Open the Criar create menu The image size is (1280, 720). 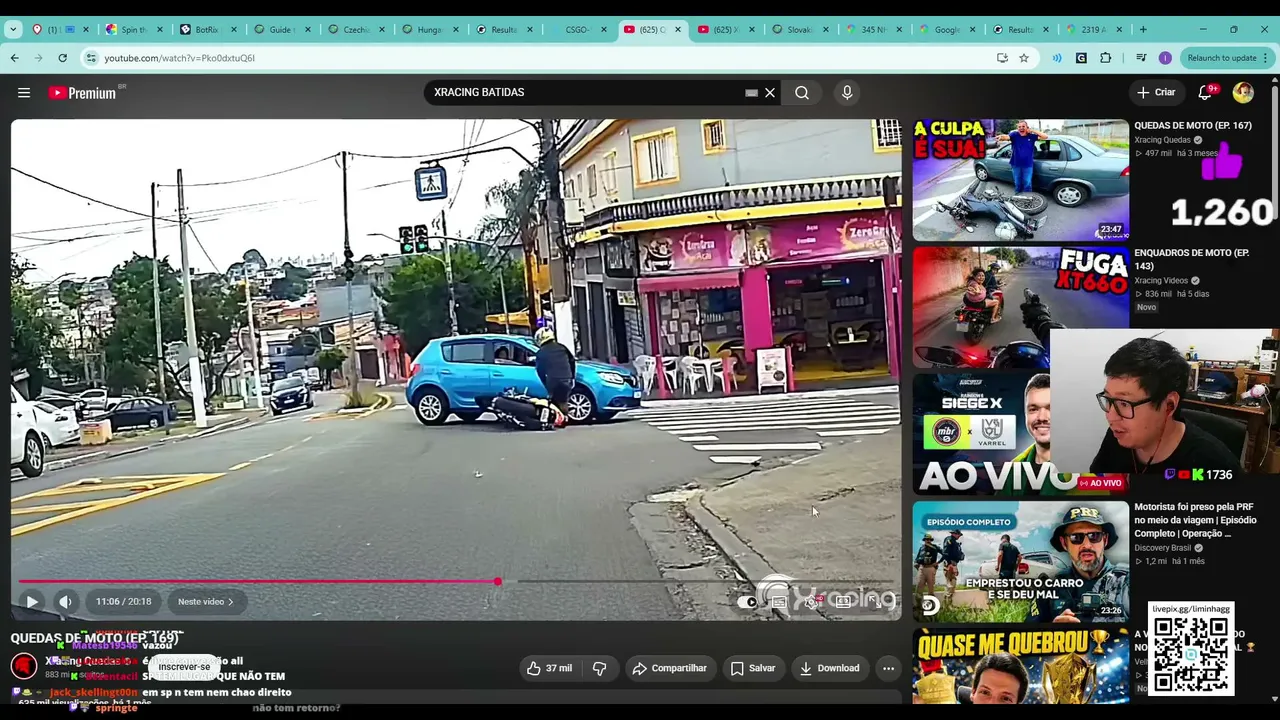[x=1156, y=93]
